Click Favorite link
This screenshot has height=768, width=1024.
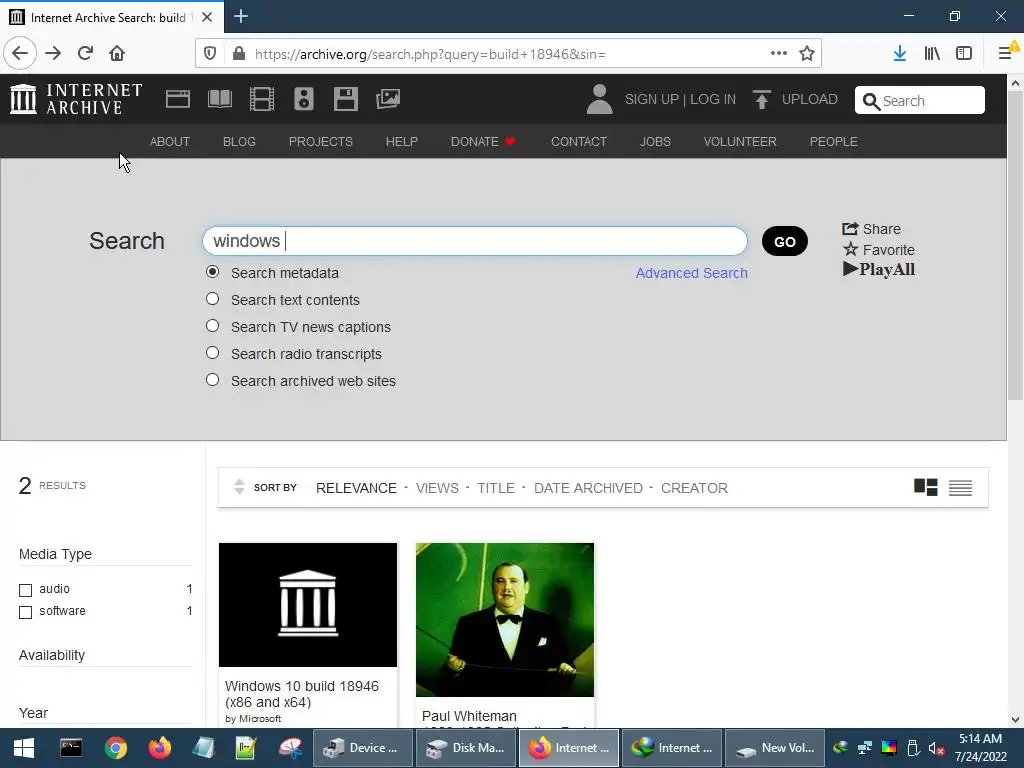pos(878,249)
